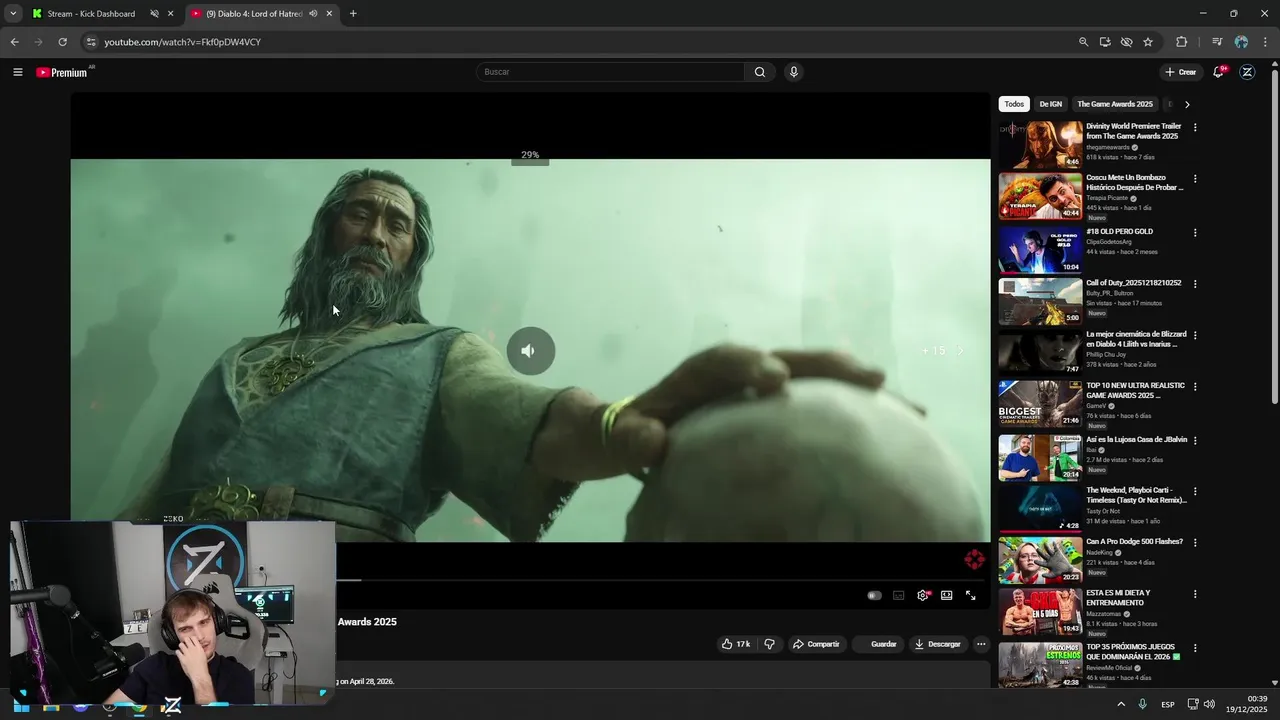
Task: Select The Game Awards 2025 chip
Action: 1115,104
